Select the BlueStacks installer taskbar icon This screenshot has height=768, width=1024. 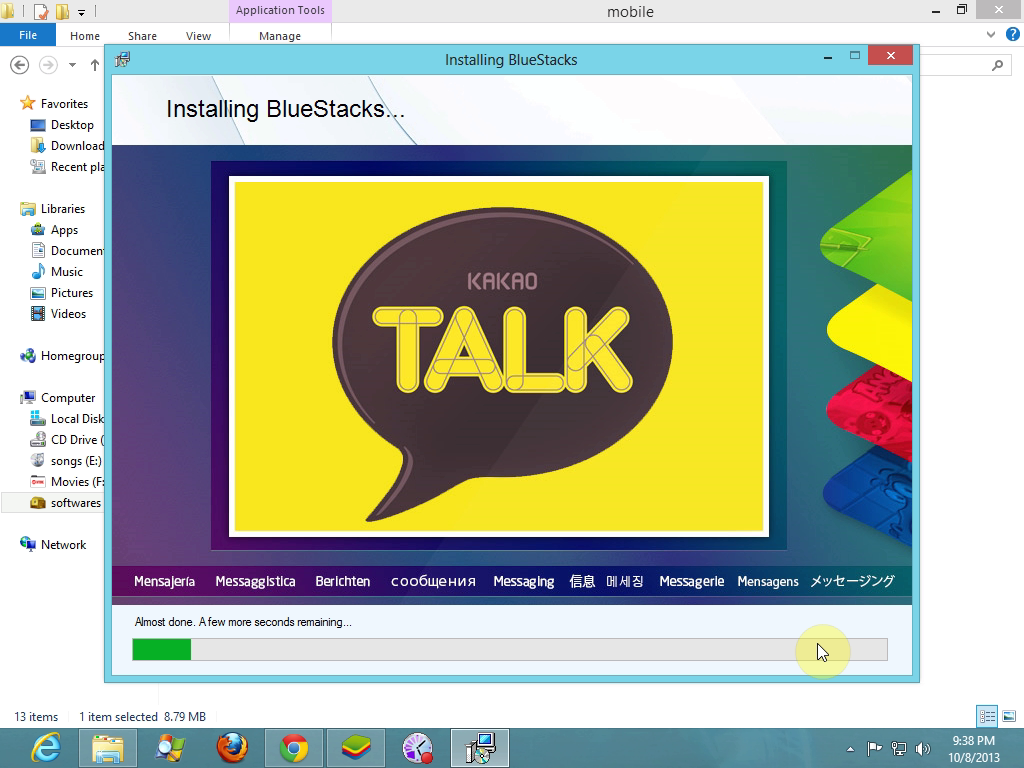point(480,748)
